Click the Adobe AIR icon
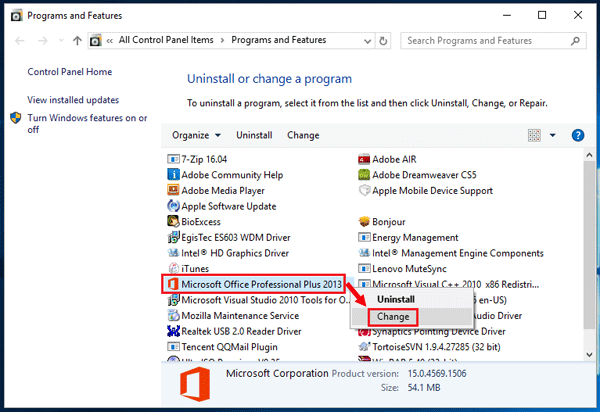600x412 pixels. click(x=364, y=159)
